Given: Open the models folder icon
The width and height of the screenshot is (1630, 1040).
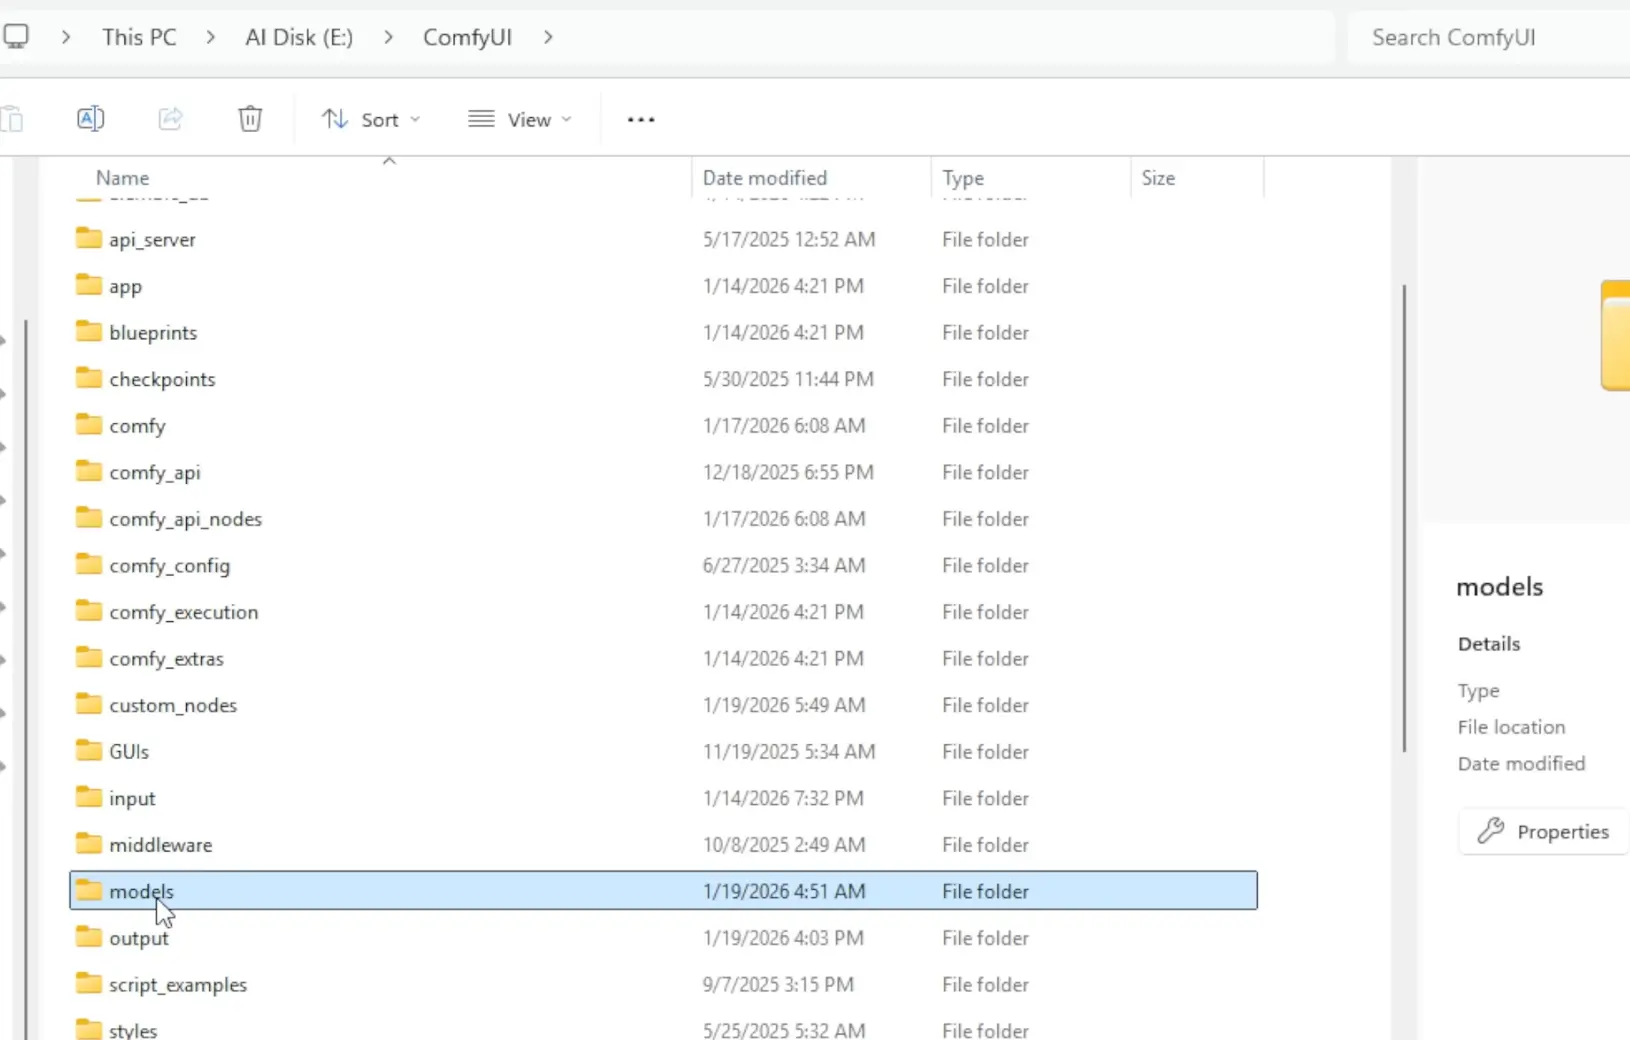Looking at the screenshot, I should click(x=87, y=890).
